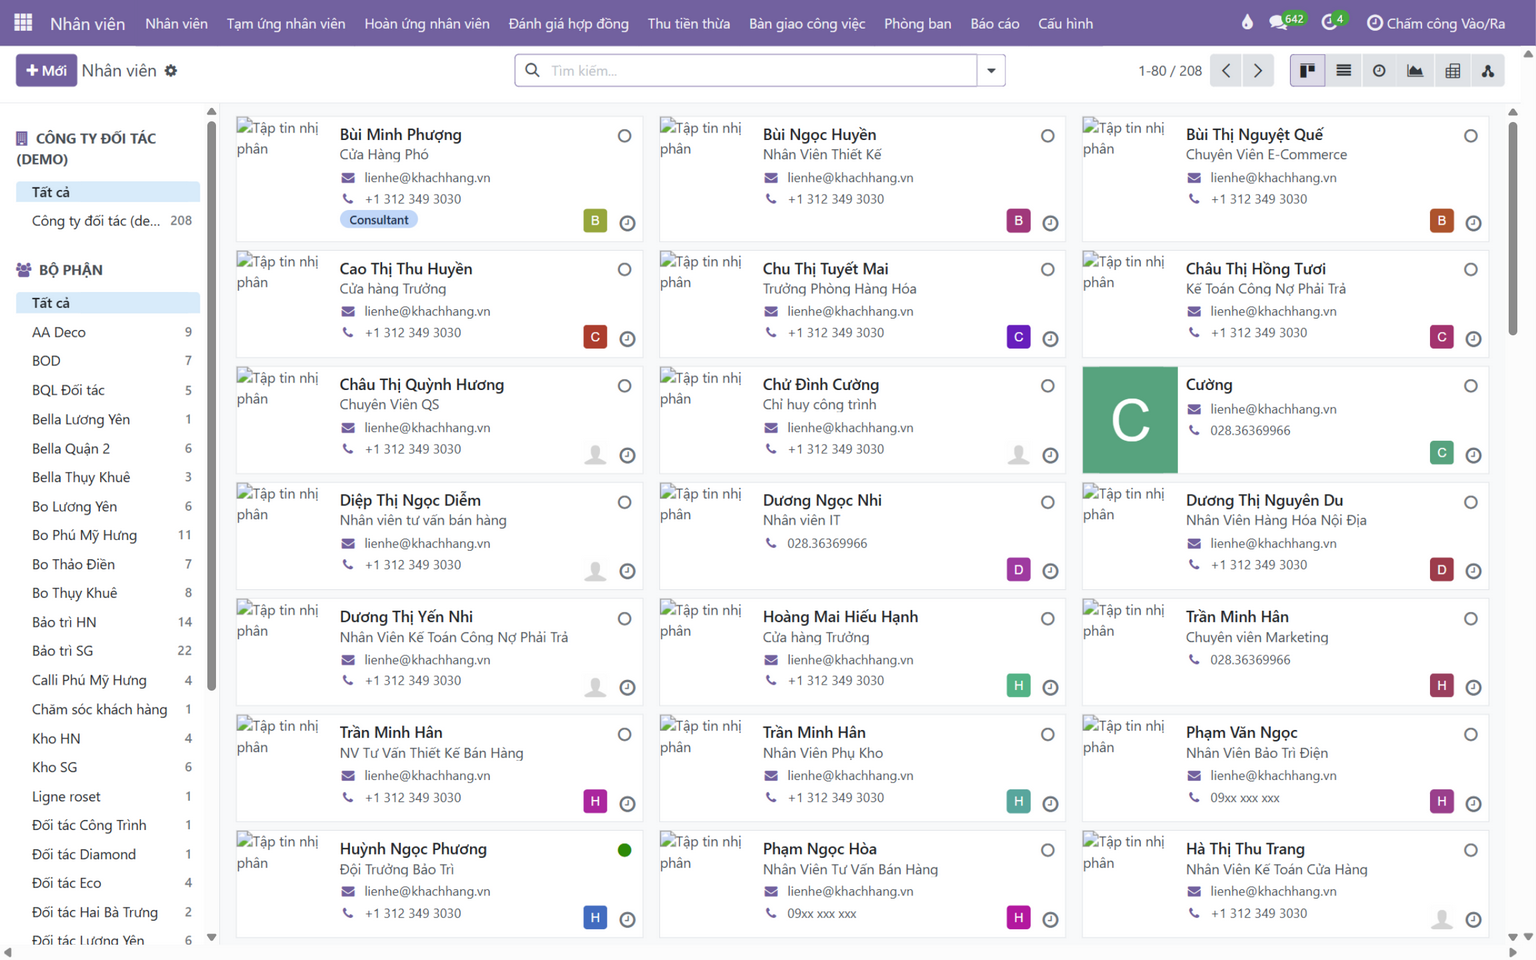
Task: Click presence circle on Dương Ngọc Nhi card
Action: (x=1047, y=502)
